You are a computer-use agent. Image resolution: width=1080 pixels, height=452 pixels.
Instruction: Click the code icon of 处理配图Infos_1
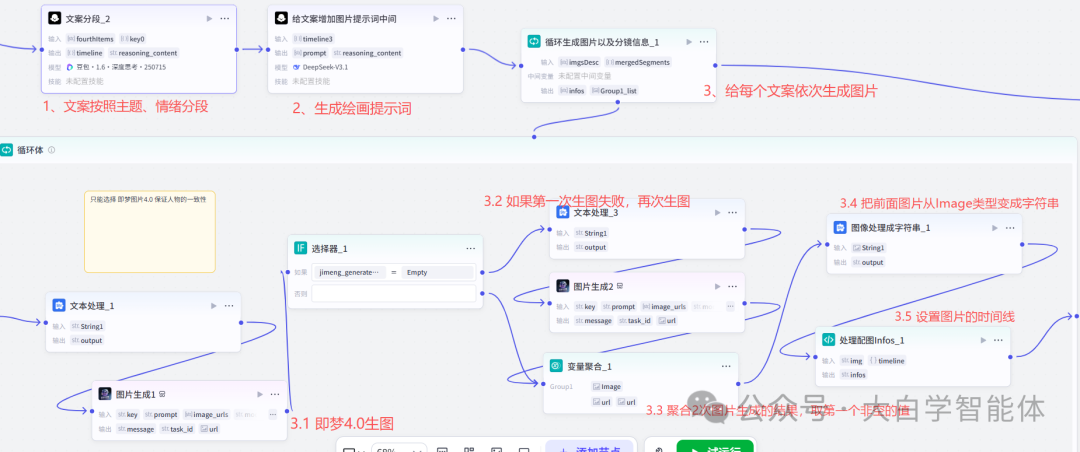click(x=829, y=340)
